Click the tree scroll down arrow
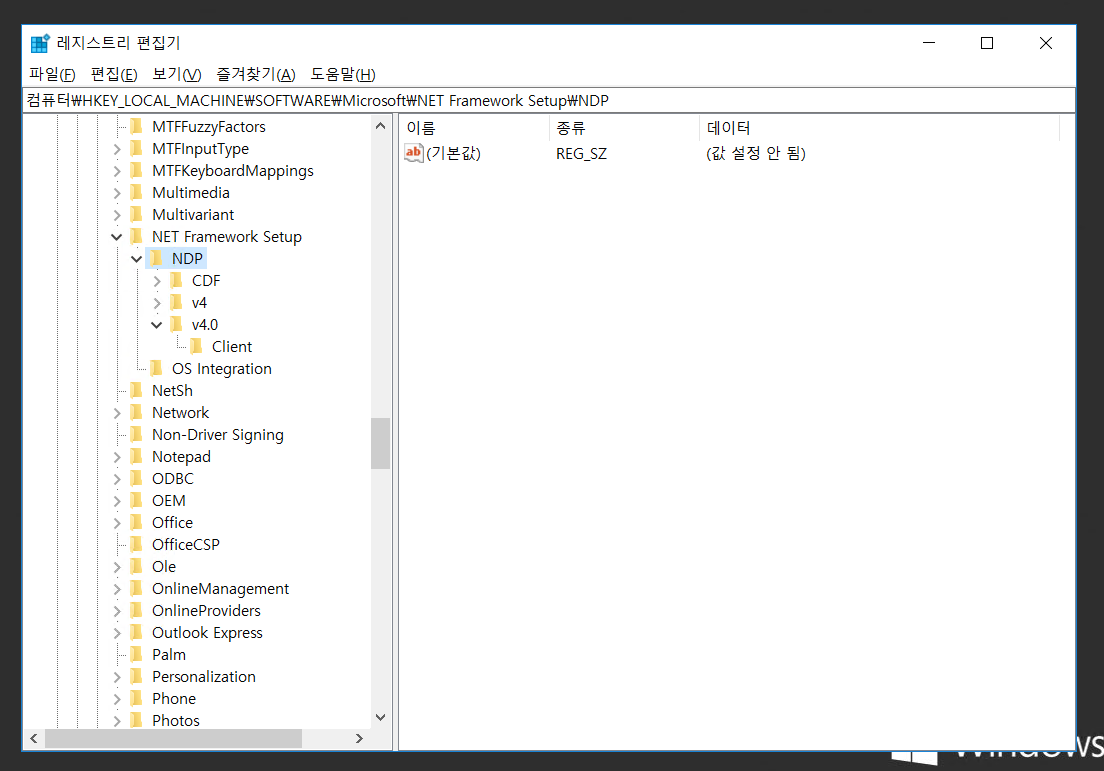 [x=380, y=717]
